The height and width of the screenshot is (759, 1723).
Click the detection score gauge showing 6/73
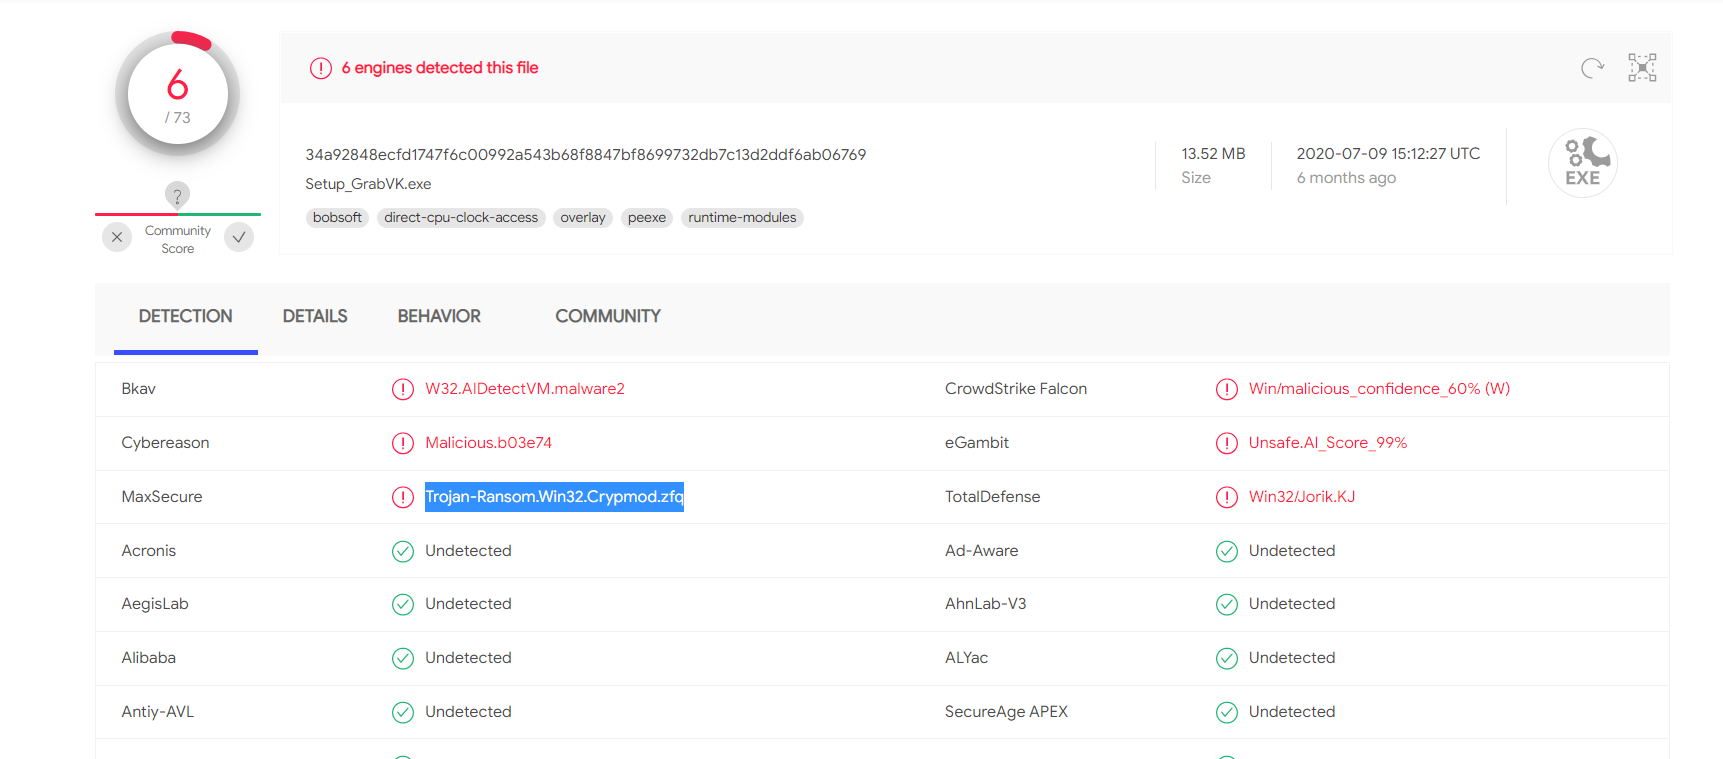(178, 95)
